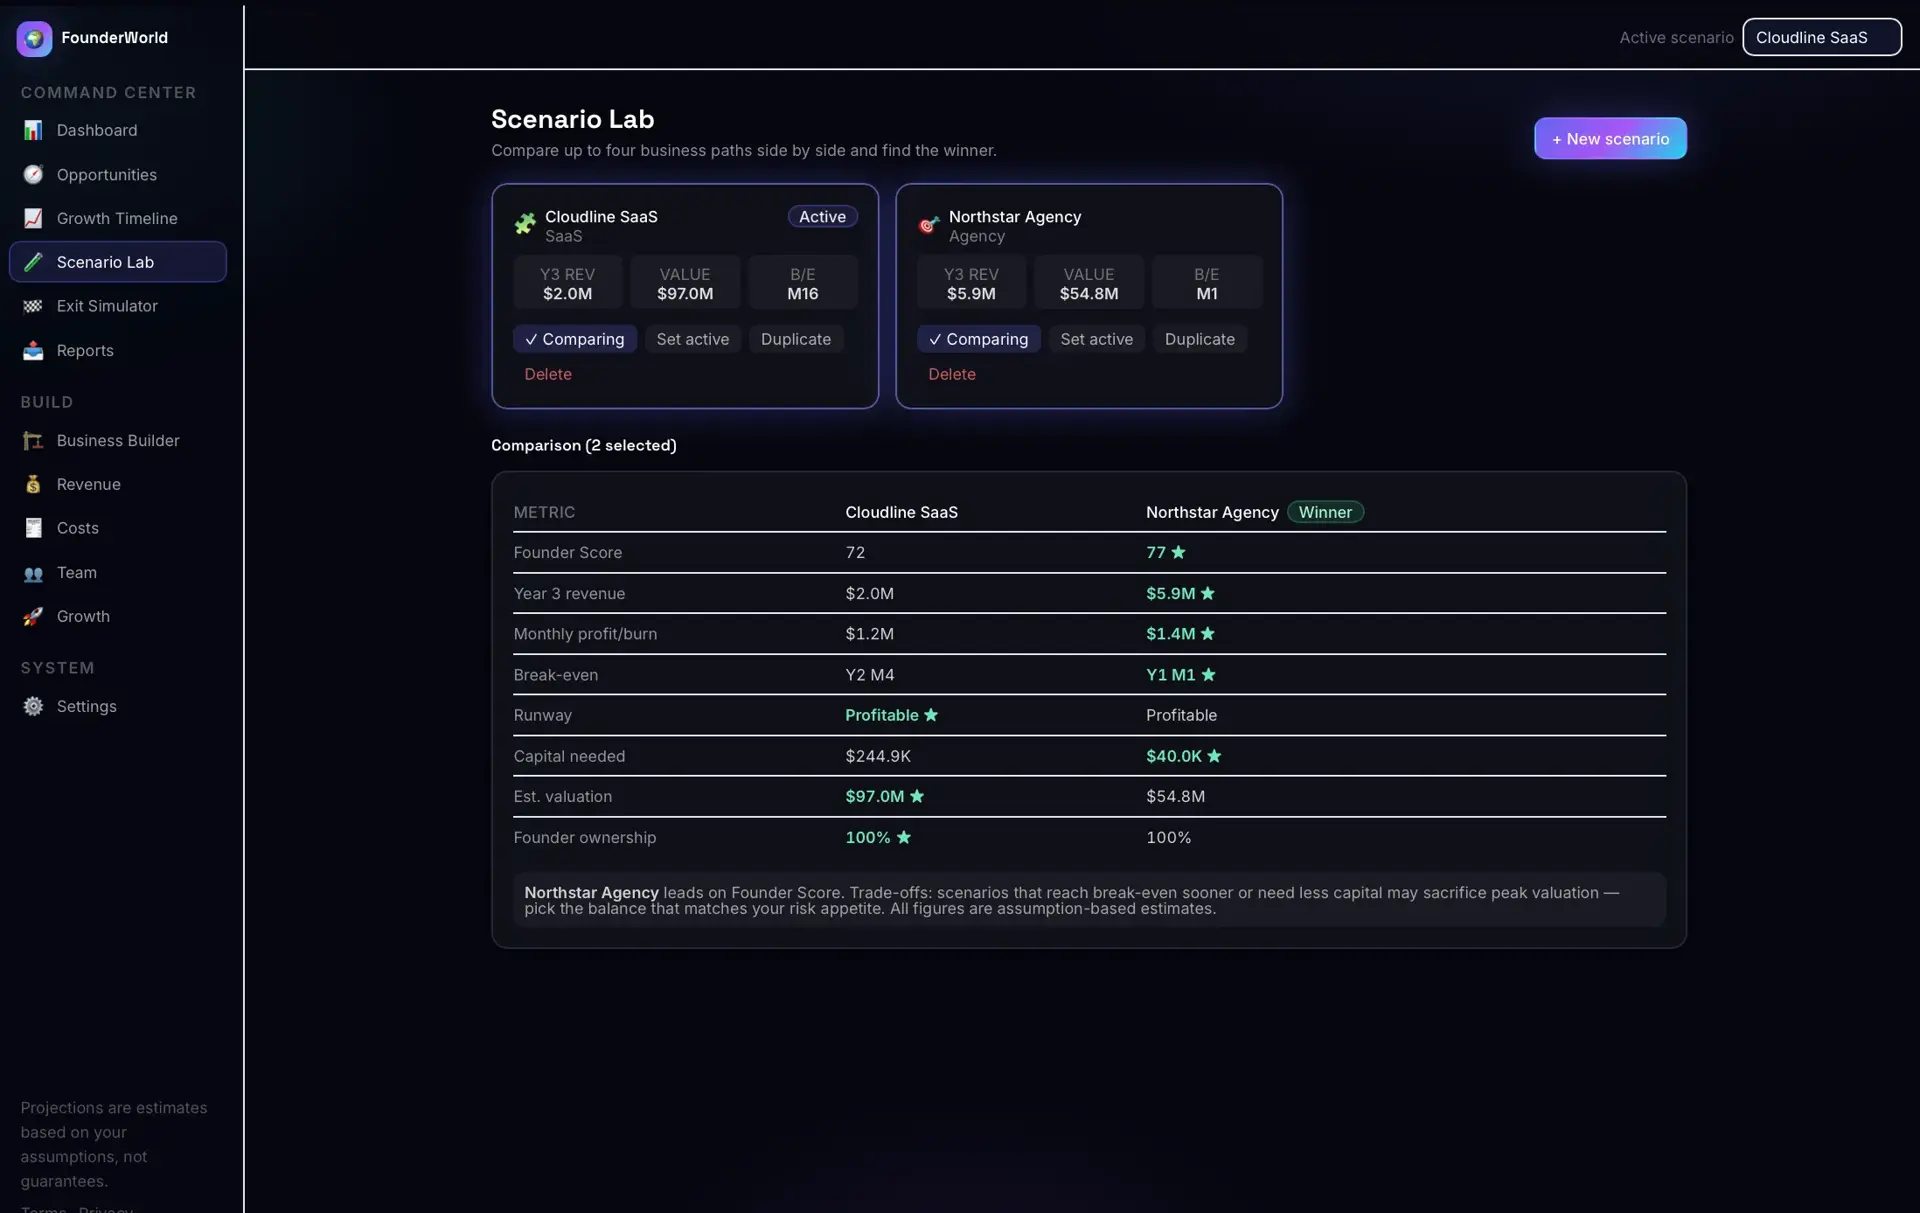Image resolution: width=1920 pixels, height=1213 pixels.
Task: Click the Growth Timeline chart icon
Action: 33,218
